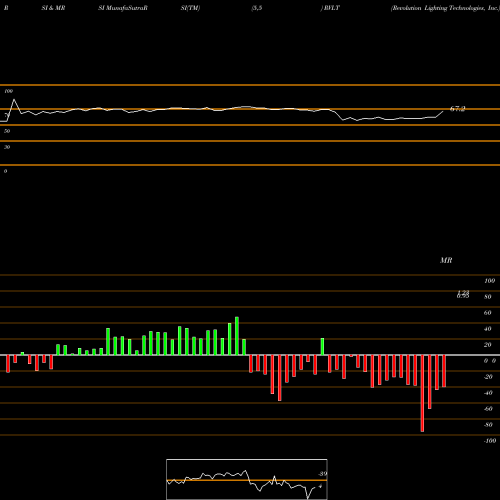The width and height of the screenshot is (500, 500).
Task: Click the RSI current value '67.2'
Action: (457, 109)
